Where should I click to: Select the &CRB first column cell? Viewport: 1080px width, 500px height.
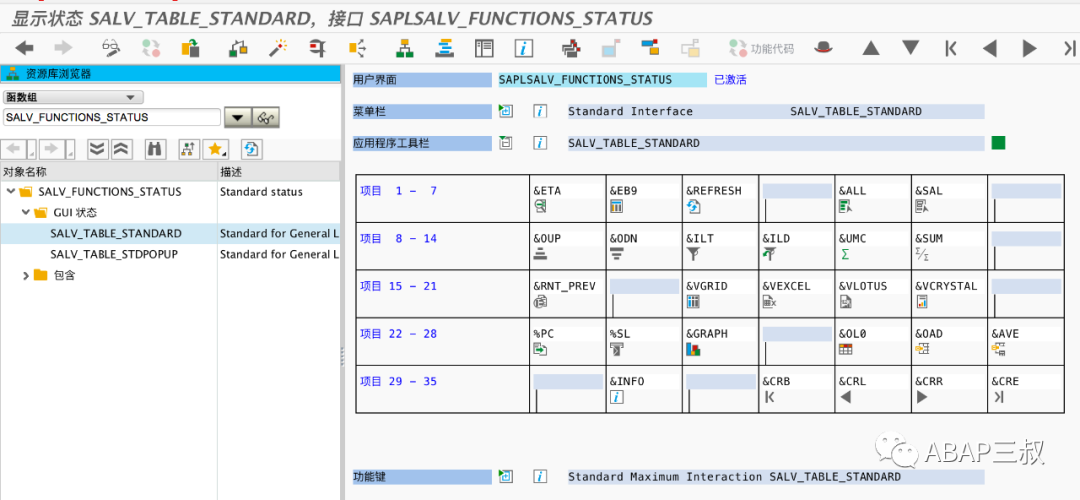(x=797, y=388)
